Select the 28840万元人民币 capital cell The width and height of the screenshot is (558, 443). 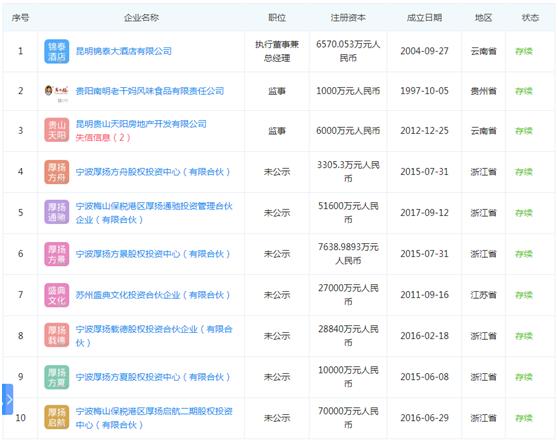348,336
